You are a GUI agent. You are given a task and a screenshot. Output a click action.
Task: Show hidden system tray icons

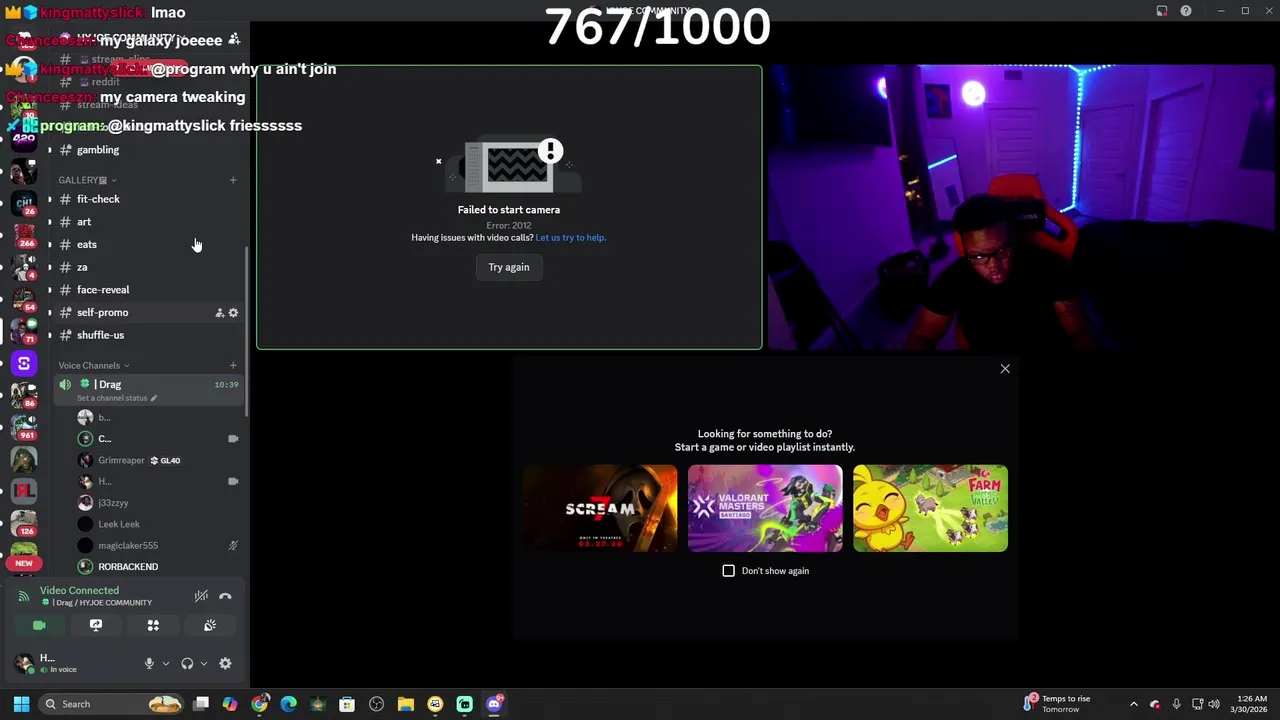tap(1133, 704)
